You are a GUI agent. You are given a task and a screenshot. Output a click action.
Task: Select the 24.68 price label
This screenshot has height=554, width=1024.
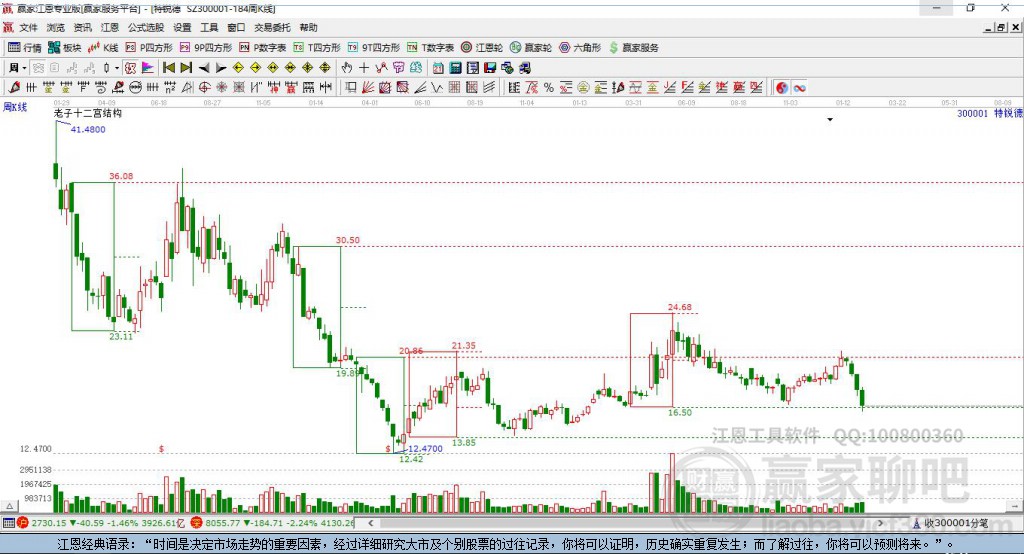(680, 307)
